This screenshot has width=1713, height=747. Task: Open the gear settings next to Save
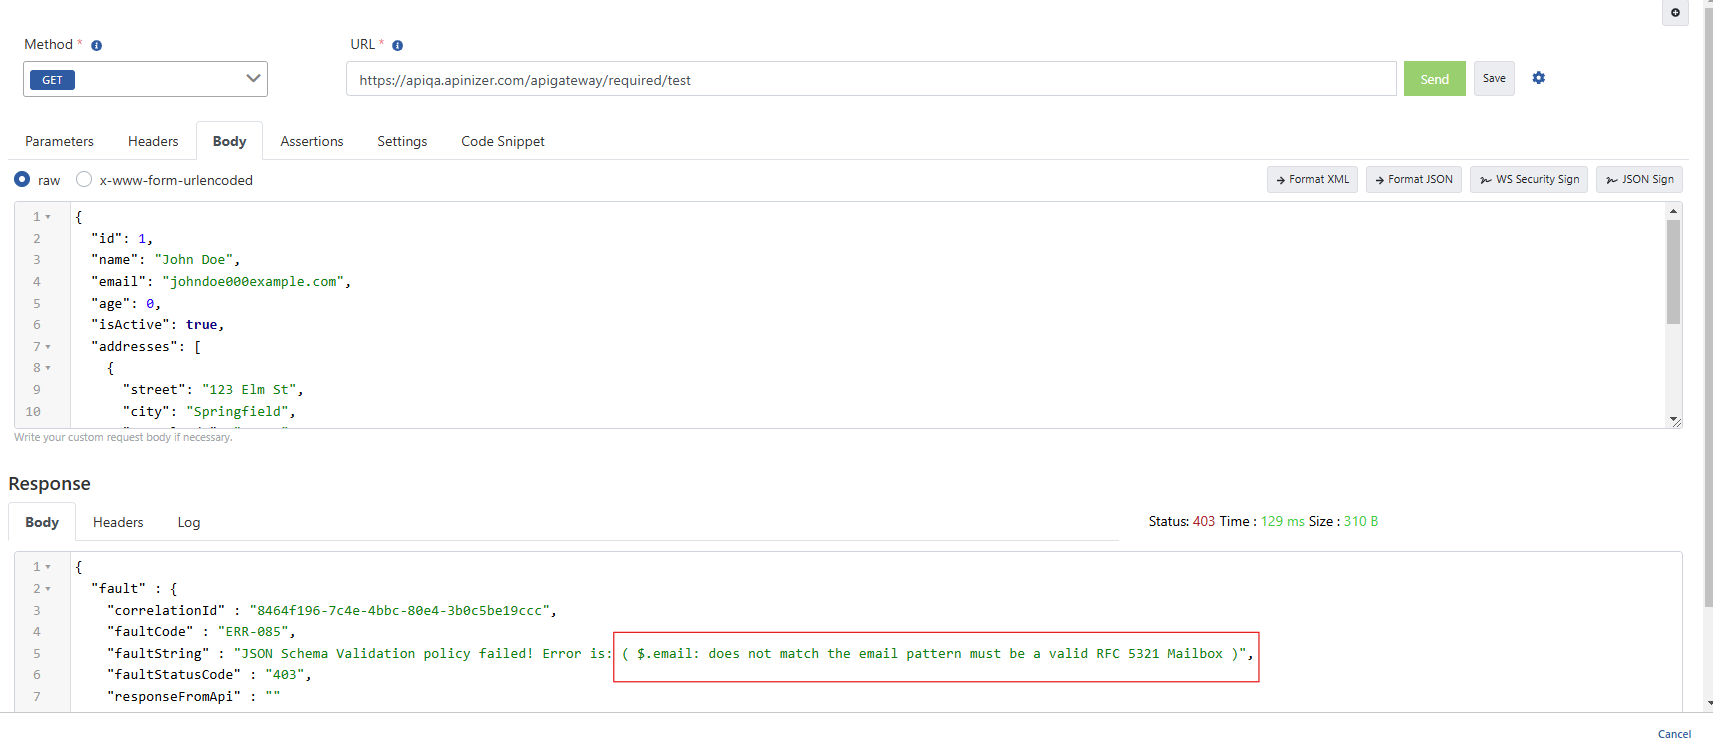[1538, 78]
